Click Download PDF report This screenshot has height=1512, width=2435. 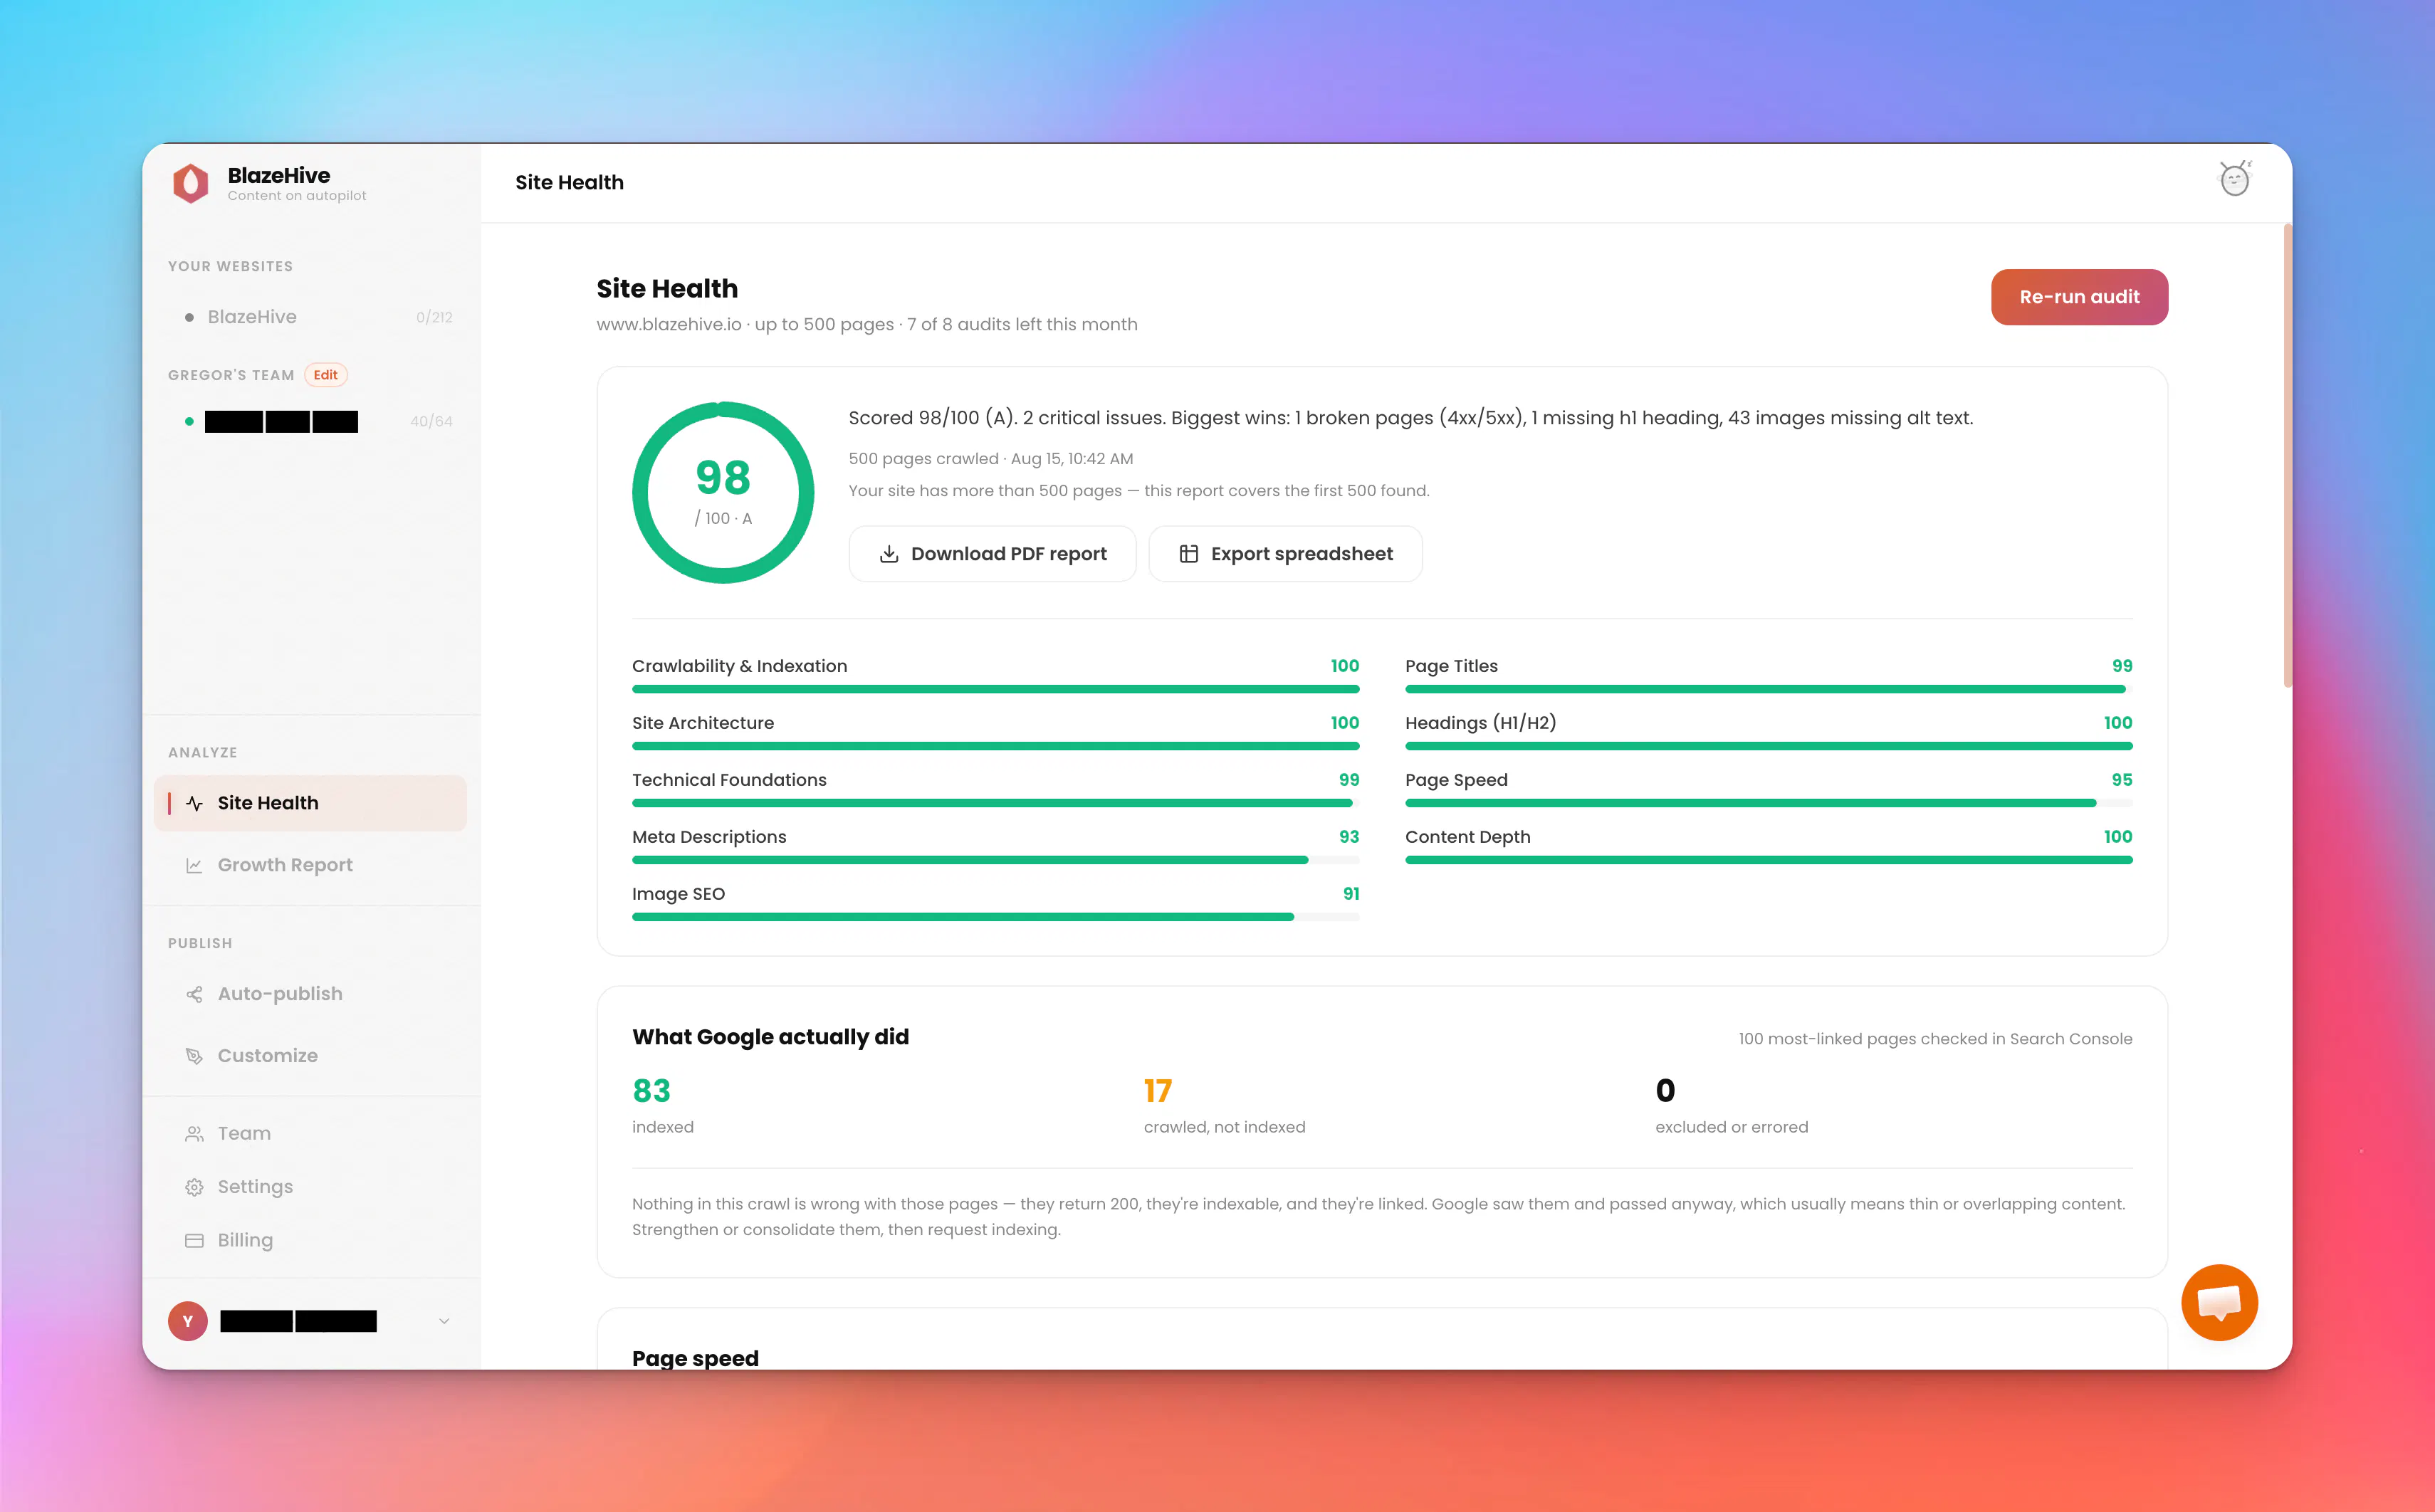992,554
